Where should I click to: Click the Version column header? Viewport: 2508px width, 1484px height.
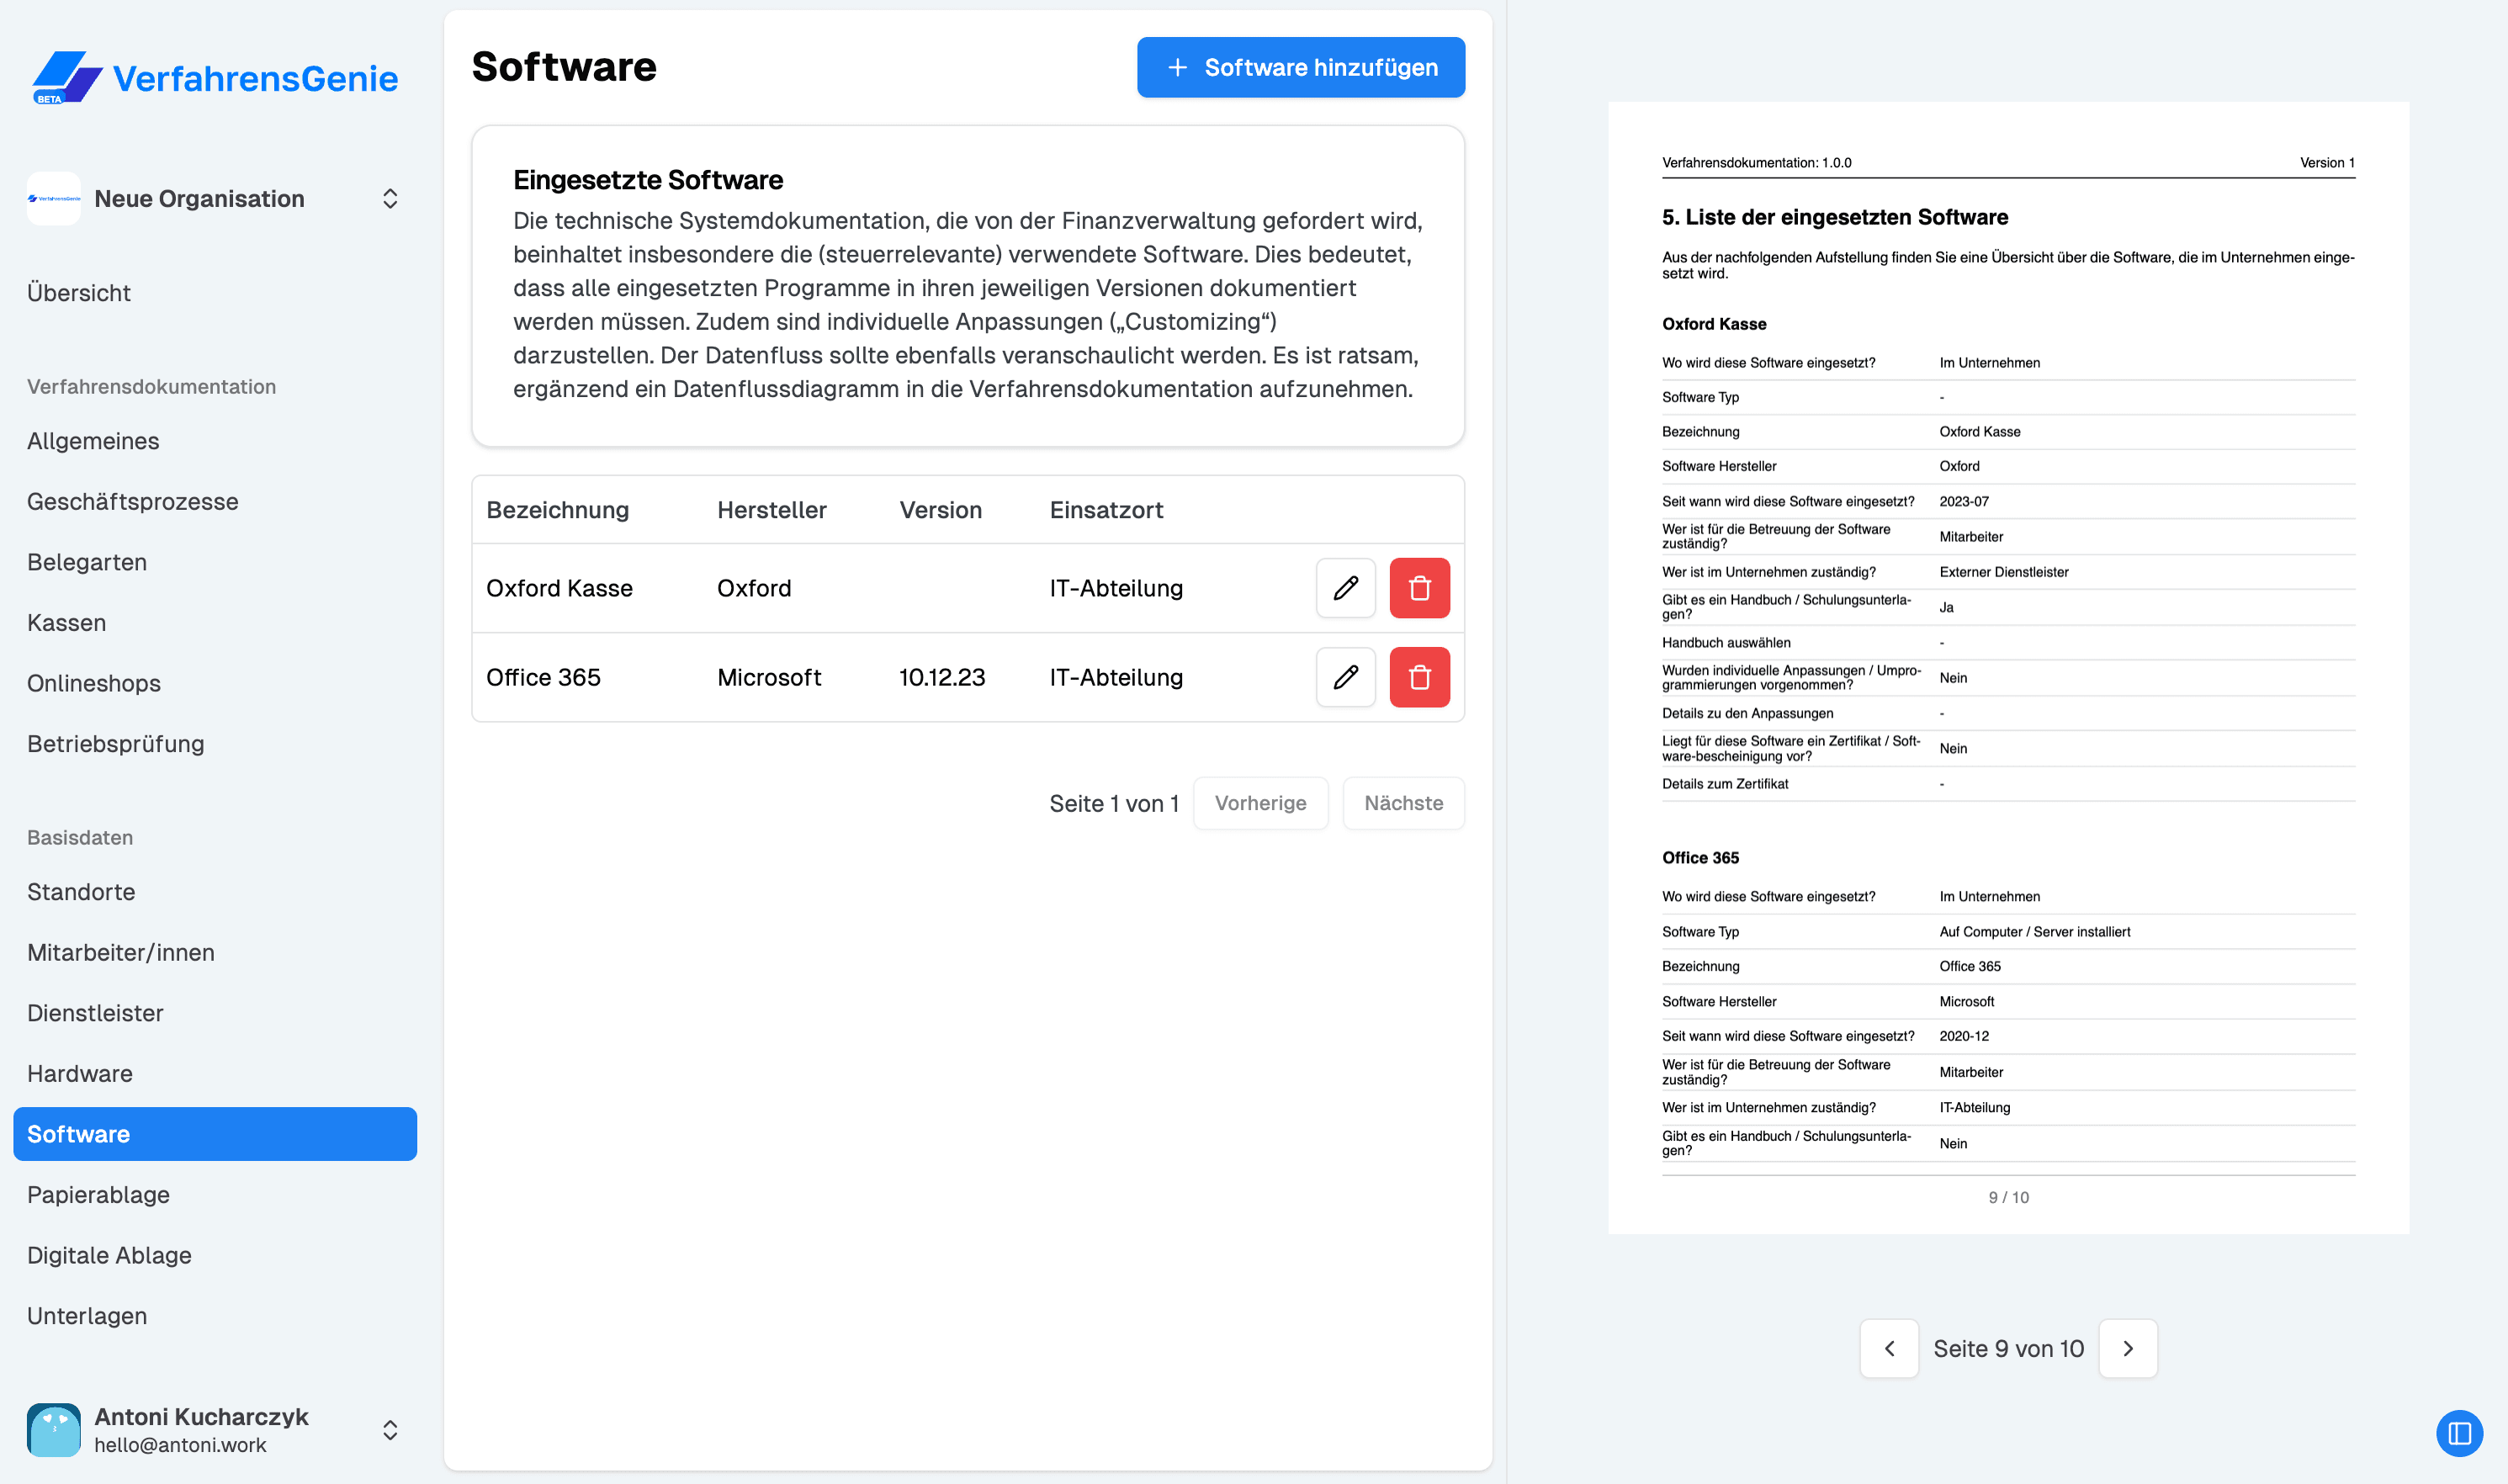click(x=940, y=510)
